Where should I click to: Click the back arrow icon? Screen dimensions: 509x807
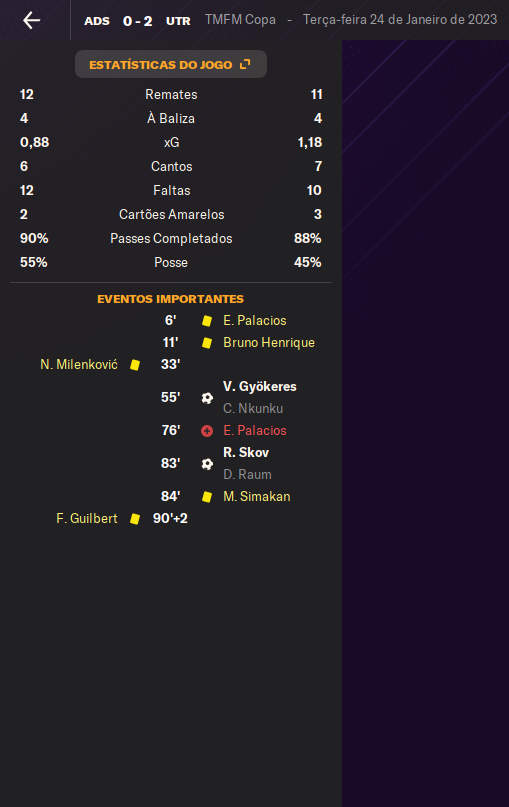pyautogui.click(x=31, y=20)
